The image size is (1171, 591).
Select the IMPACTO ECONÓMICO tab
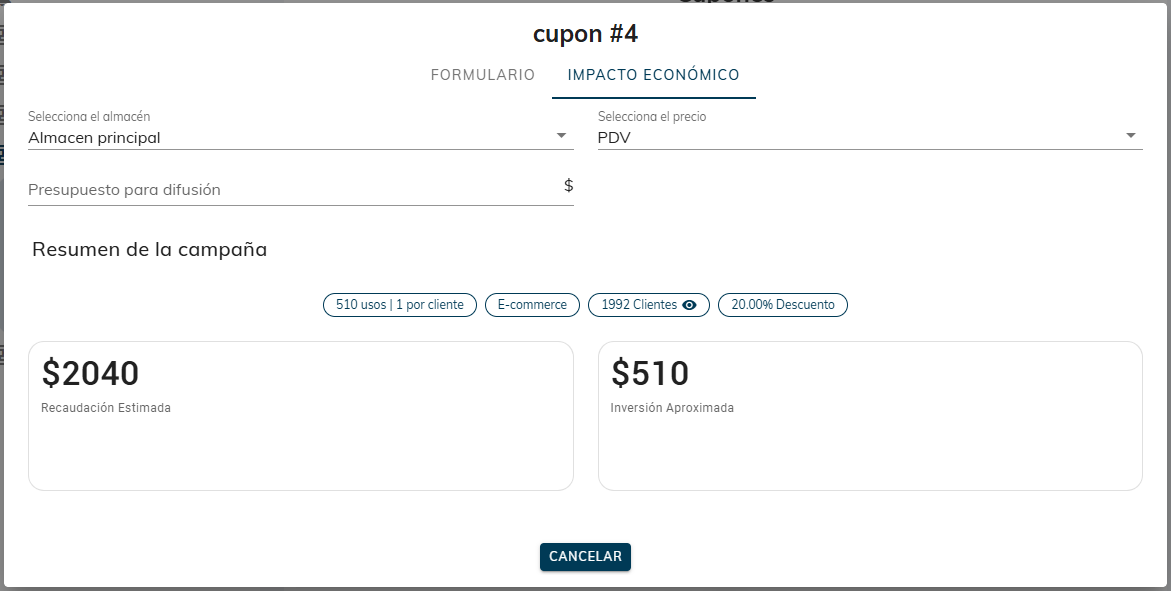653,75
